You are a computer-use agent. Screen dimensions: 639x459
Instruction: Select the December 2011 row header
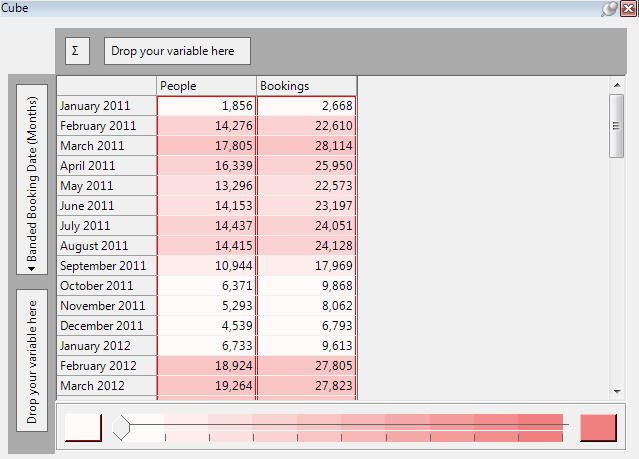[x=107, y=326]
